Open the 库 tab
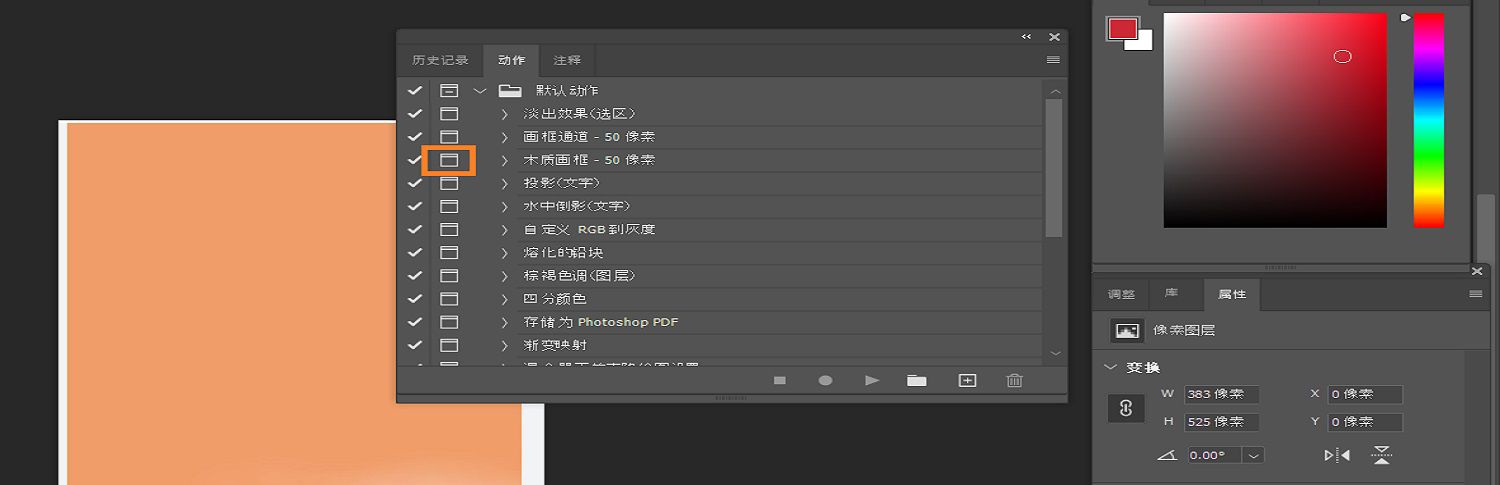Screen dimensions: 1500x485 [x=1171, y=294]
